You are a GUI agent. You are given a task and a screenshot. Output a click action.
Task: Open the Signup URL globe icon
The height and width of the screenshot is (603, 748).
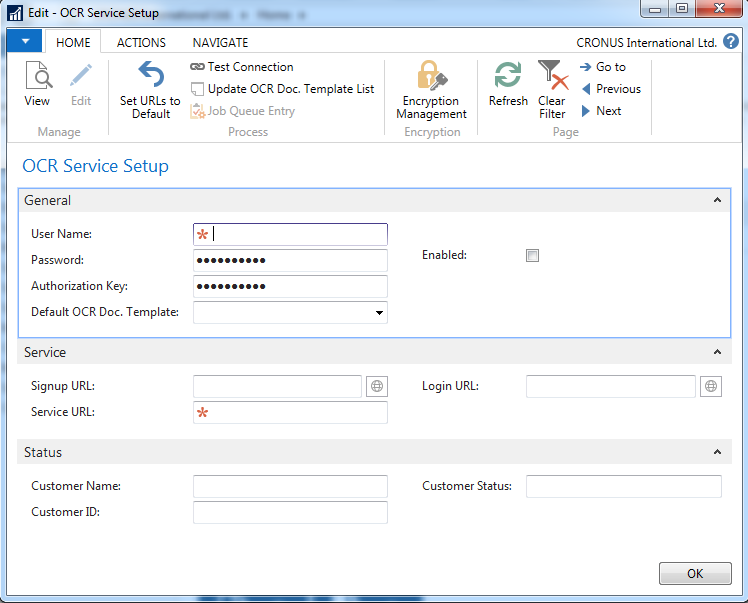(377, 386)
